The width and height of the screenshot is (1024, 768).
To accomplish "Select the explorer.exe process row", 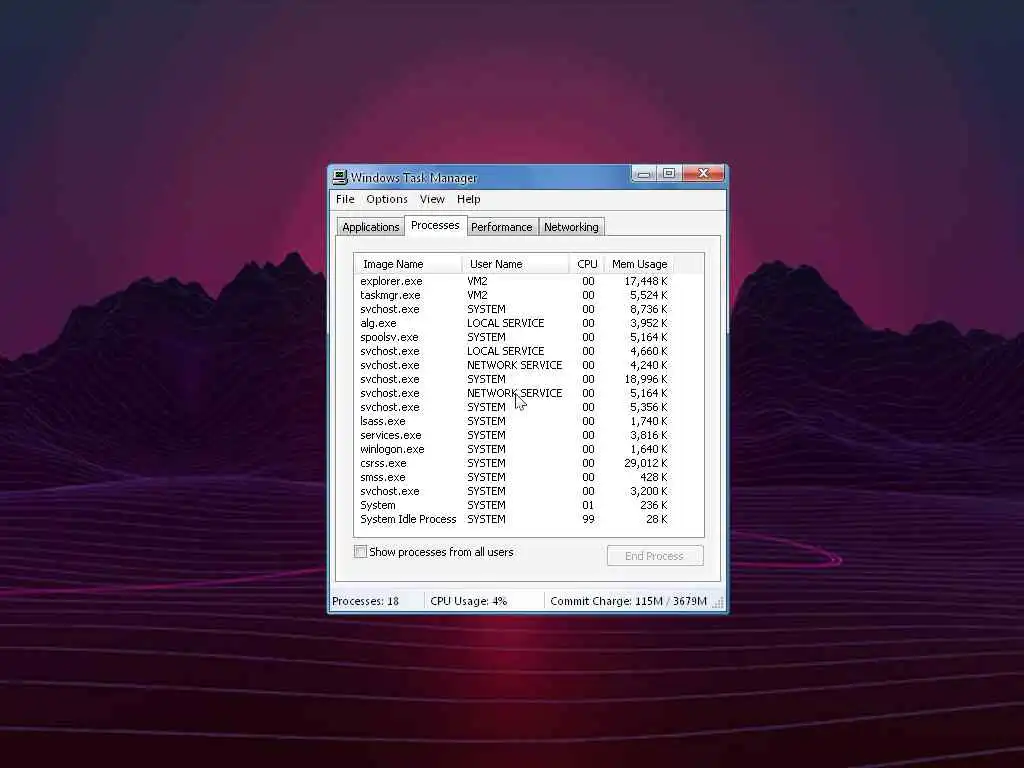I will (x=514, y=281).
